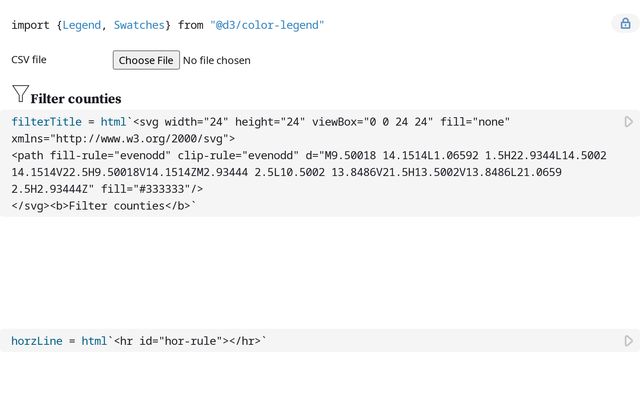The width and height of the screenshot is (640, 400).
Task: Click the lock icon at top right
Action: [625, 24]
